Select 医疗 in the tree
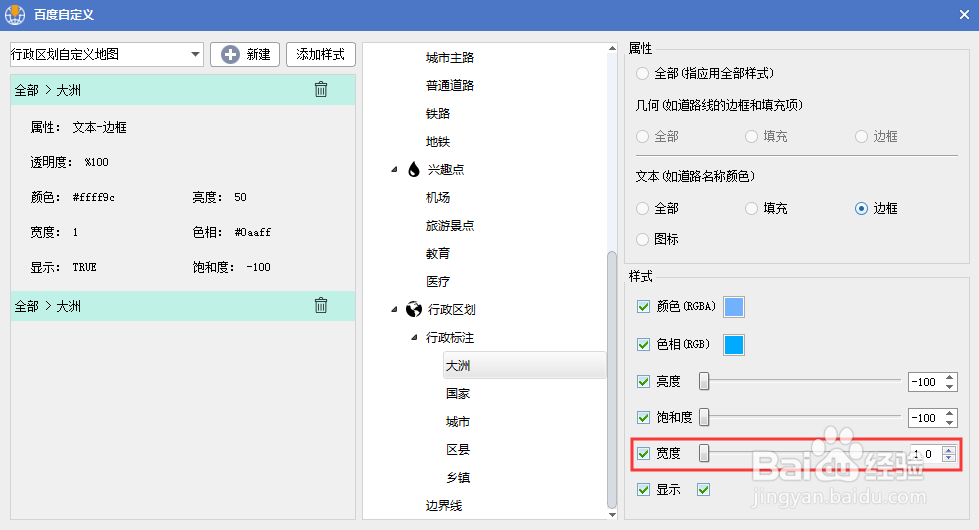 pyautogui.click(x=438, y=282)
